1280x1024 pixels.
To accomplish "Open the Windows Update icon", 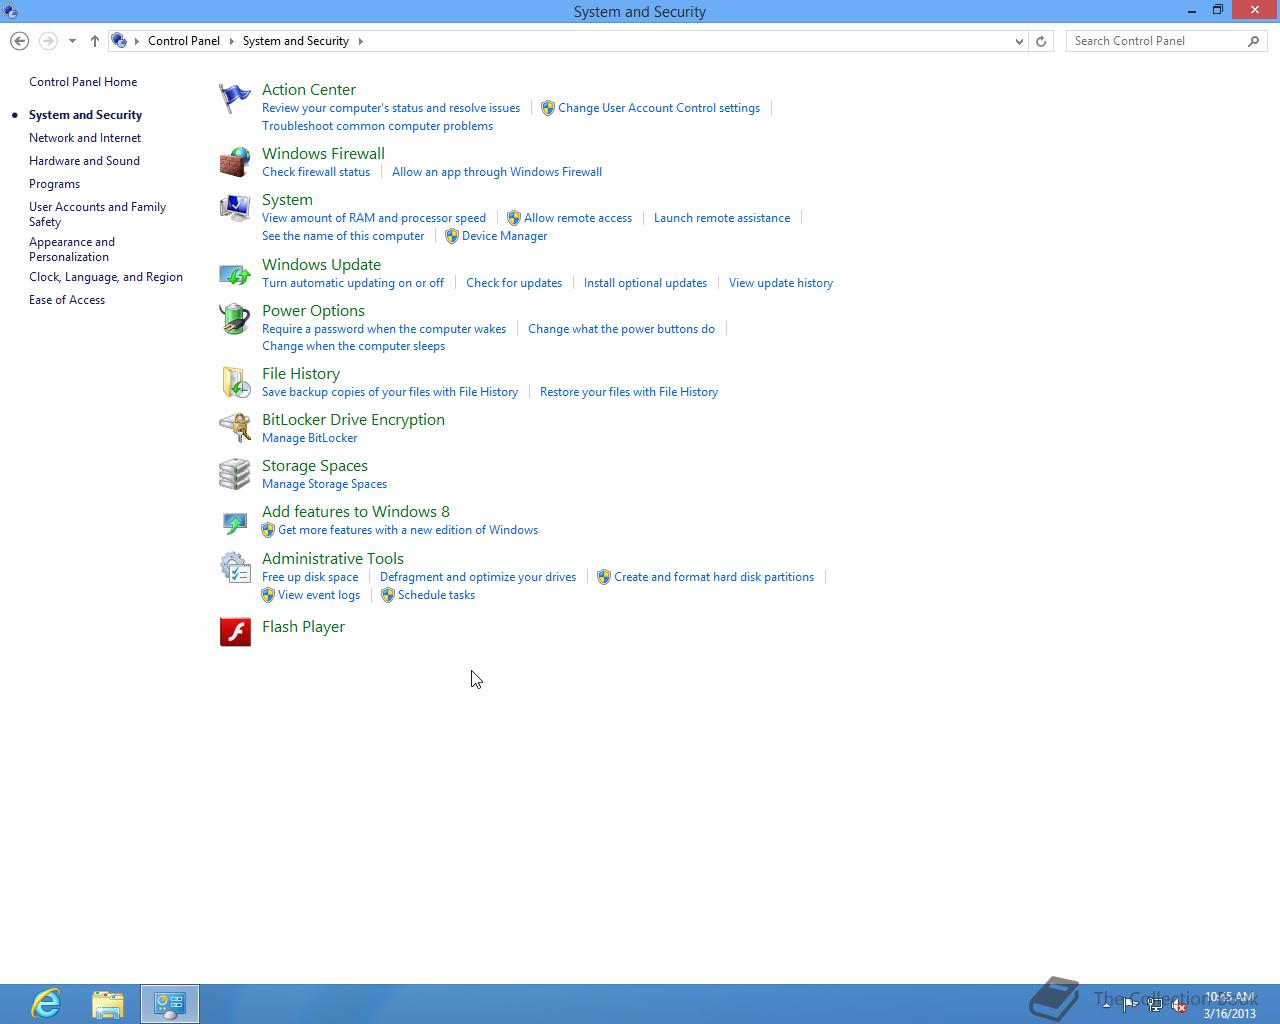I will point(235,273).
